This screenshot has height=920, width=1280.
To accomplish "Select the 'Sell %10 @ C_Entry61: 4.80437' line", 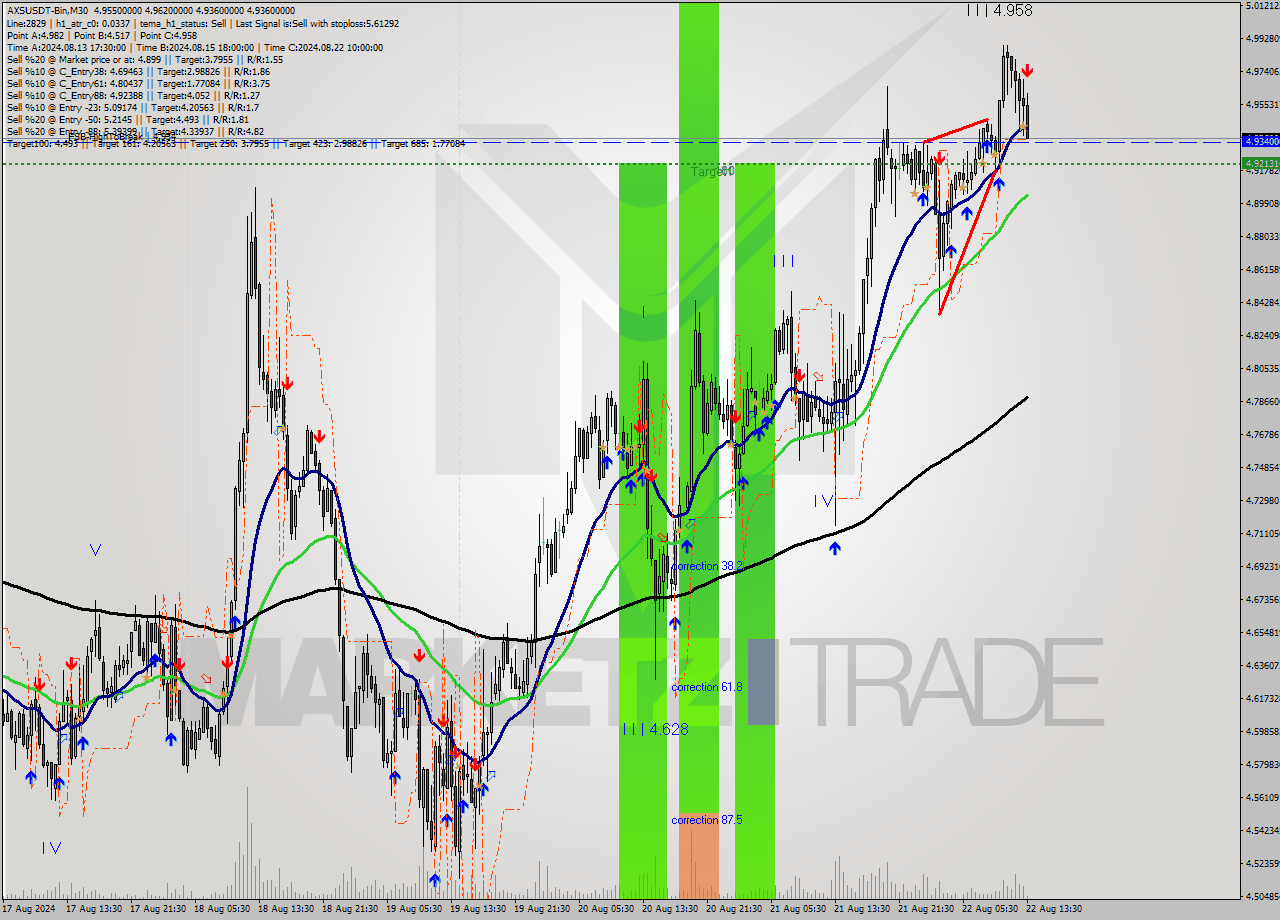I will click(x=138, y=83).
